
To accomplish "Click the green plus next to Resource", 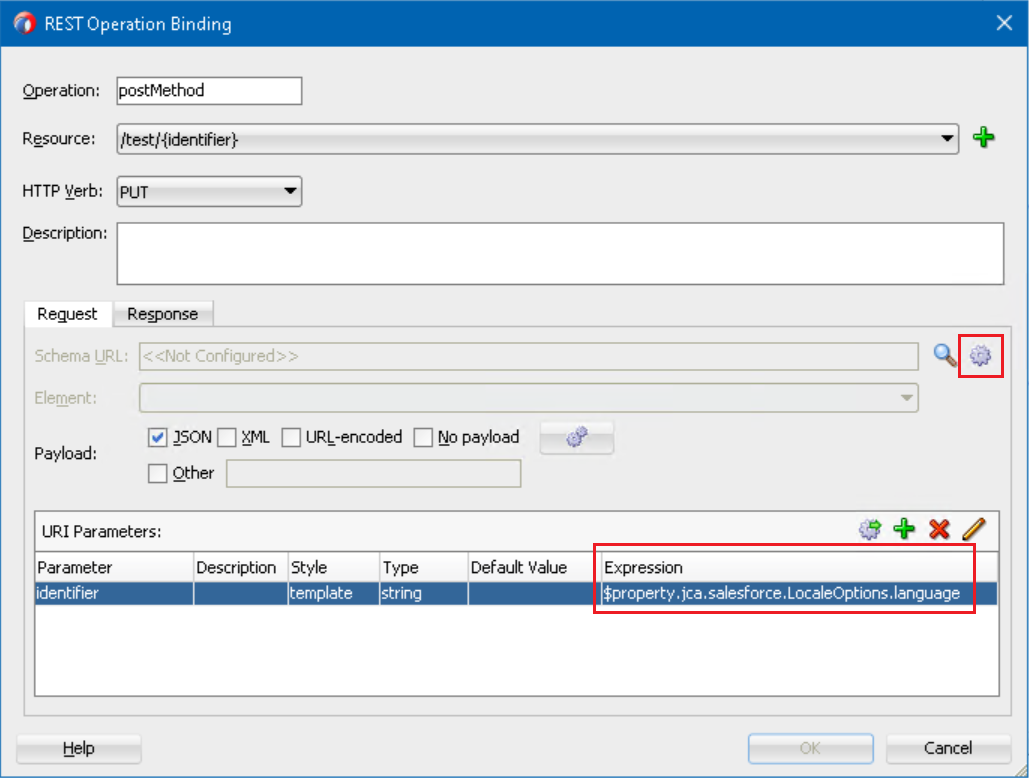I will pyautogui.click(x=984, y=139).
